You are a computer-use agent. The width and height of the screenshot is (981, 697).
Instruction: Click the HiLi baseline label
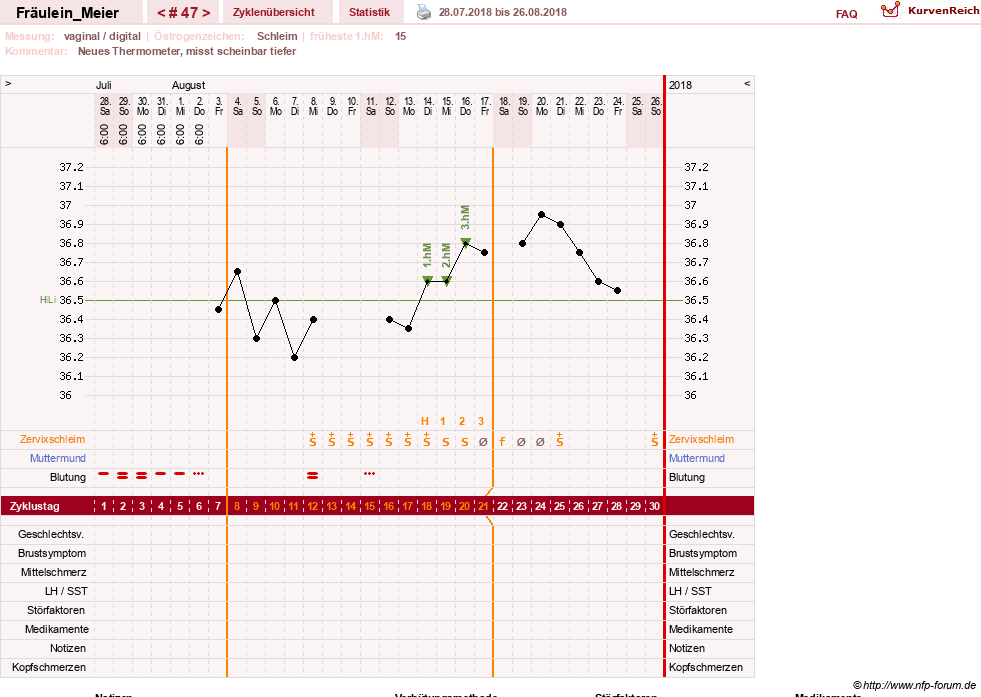pyautogui.click(x=48, y=300)
